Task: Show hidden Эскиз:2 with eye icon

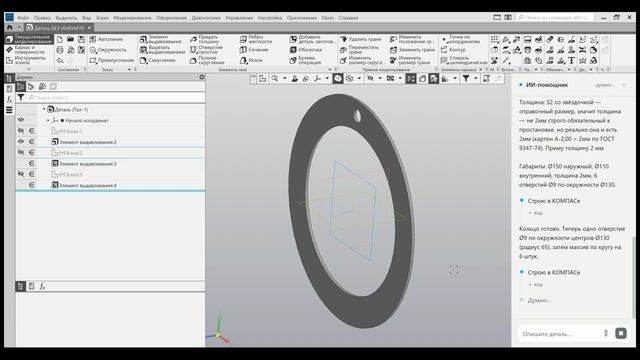Action: coord(21,152)
